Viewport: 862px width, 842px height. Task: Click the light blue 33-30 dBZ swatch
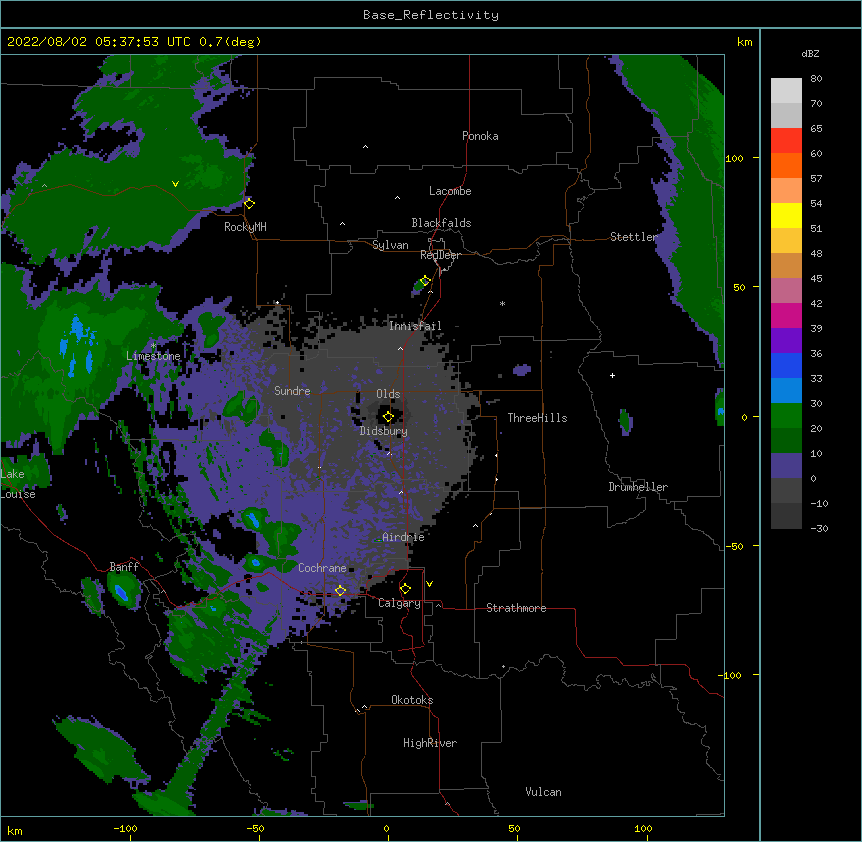click(786, 391)
